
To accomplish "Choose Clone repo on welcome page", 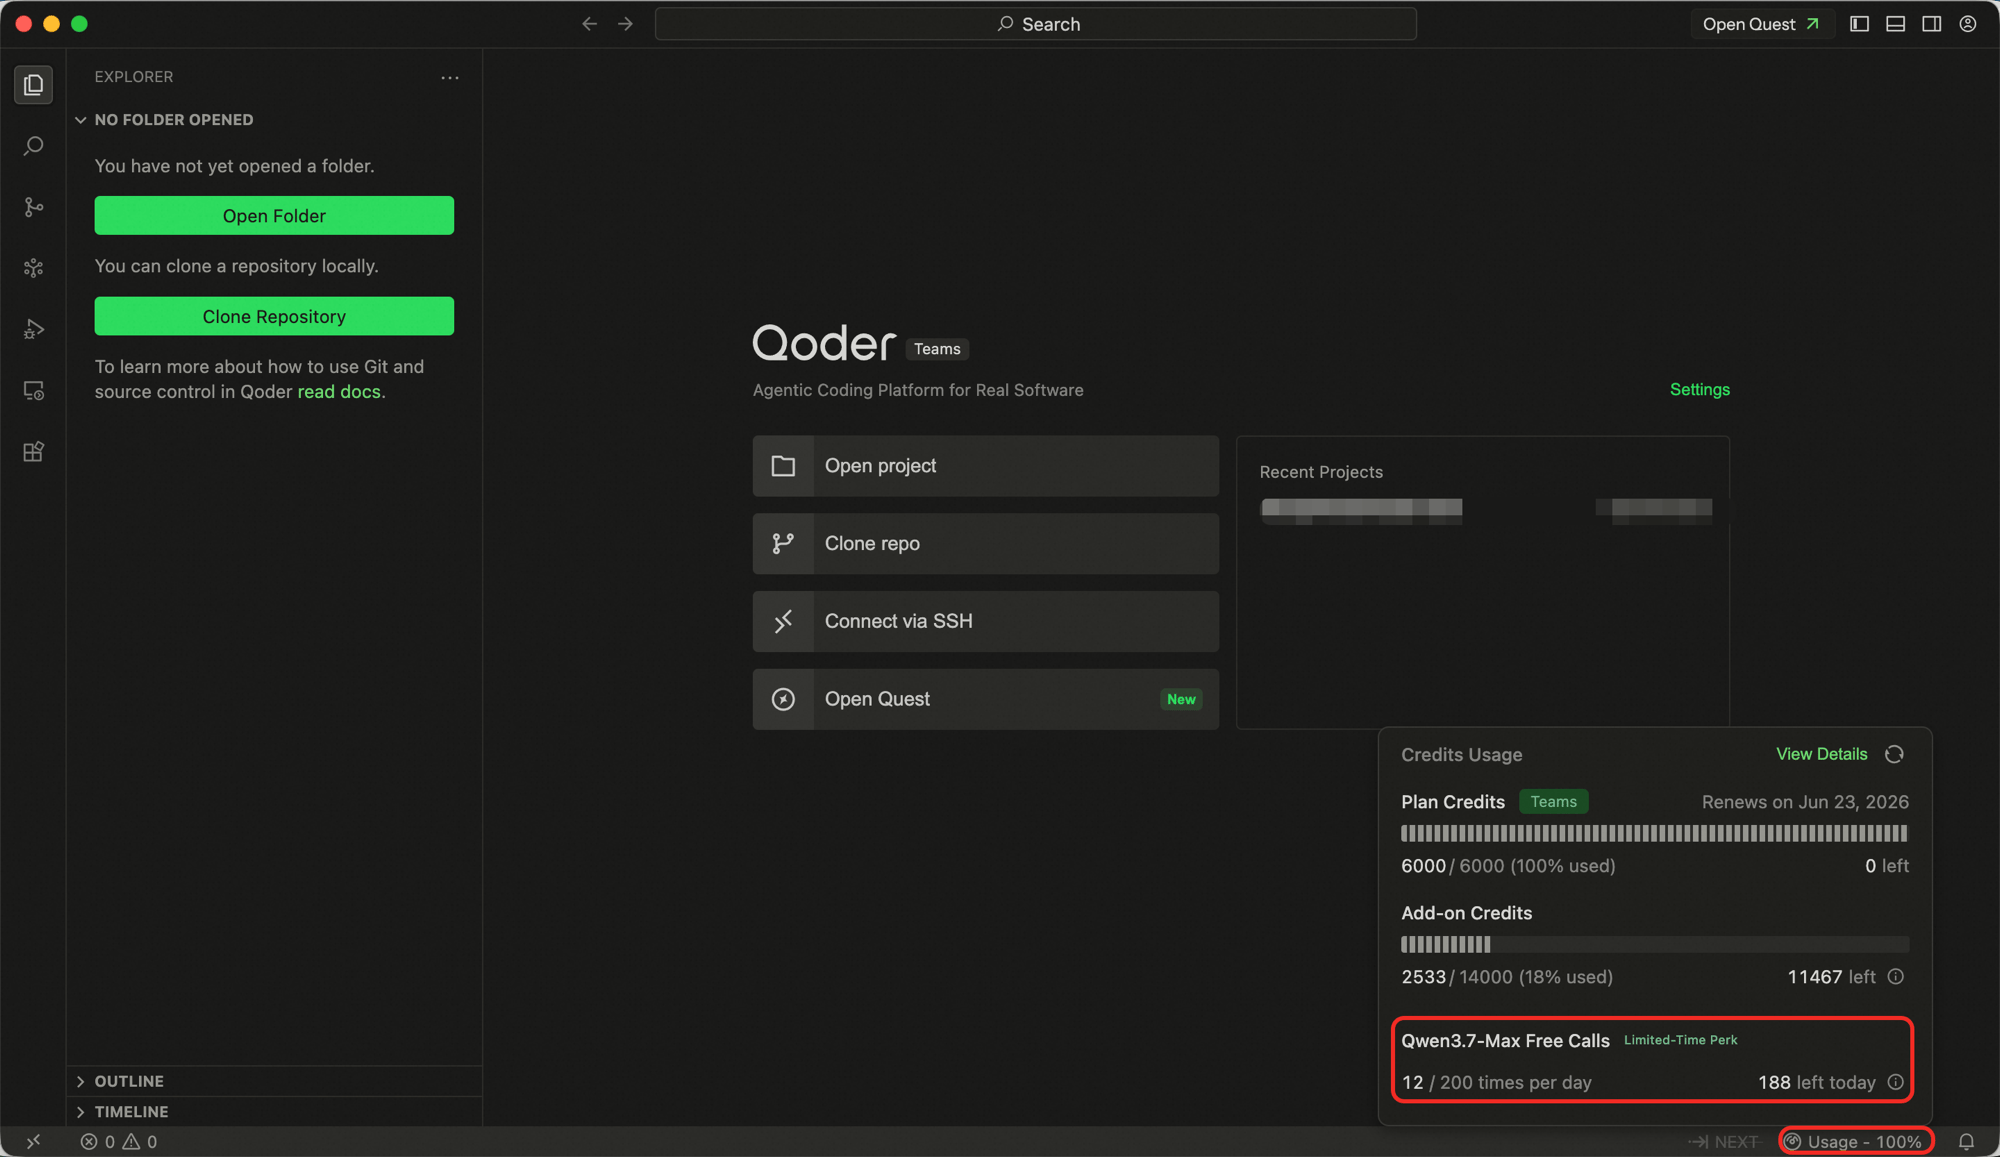I will (x=985, y=544).
